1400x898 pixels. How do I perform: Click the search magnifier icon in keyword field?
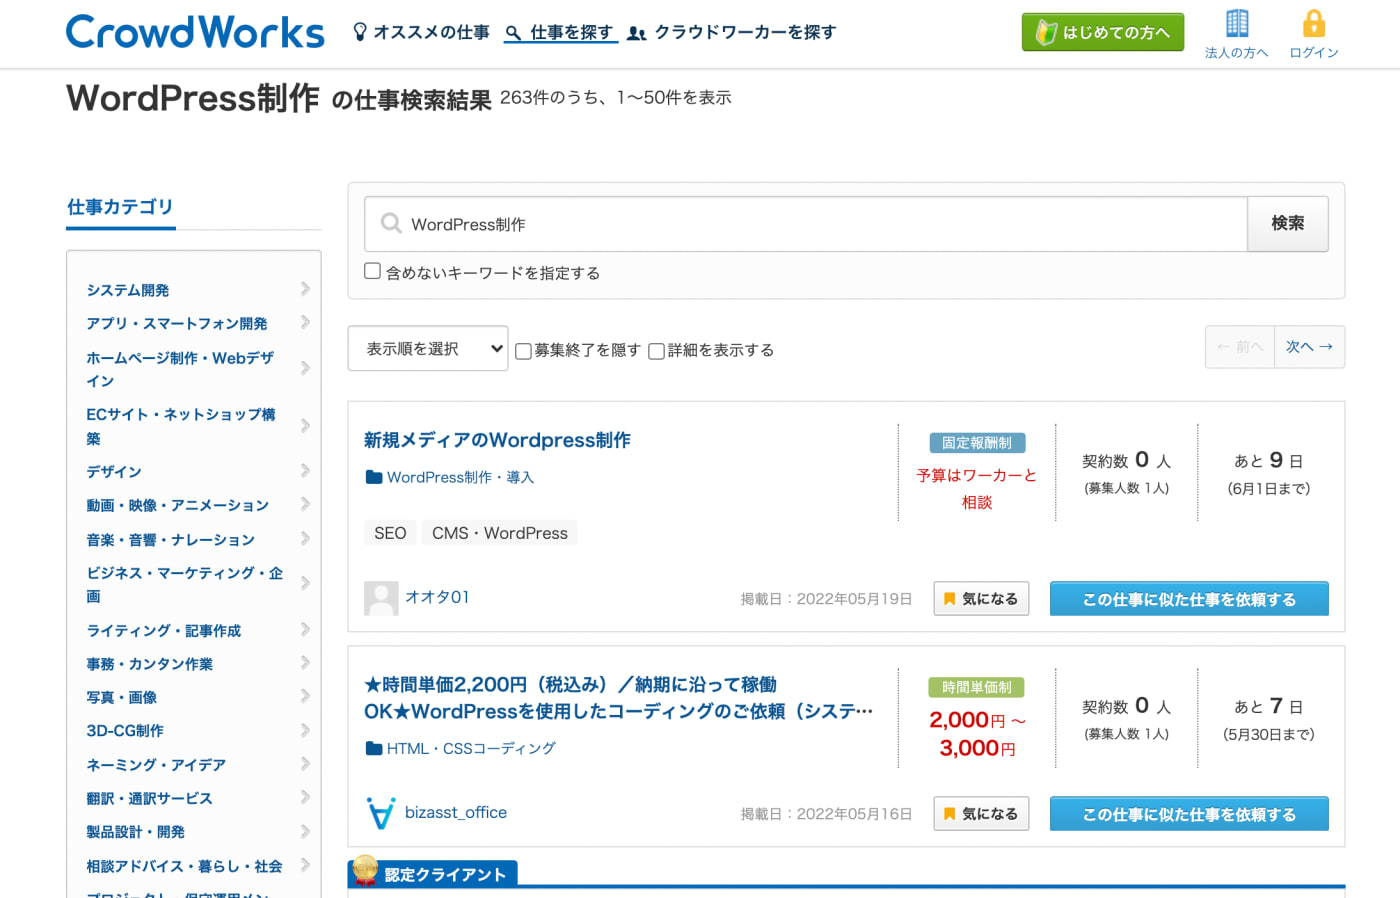tap(391, 223)
